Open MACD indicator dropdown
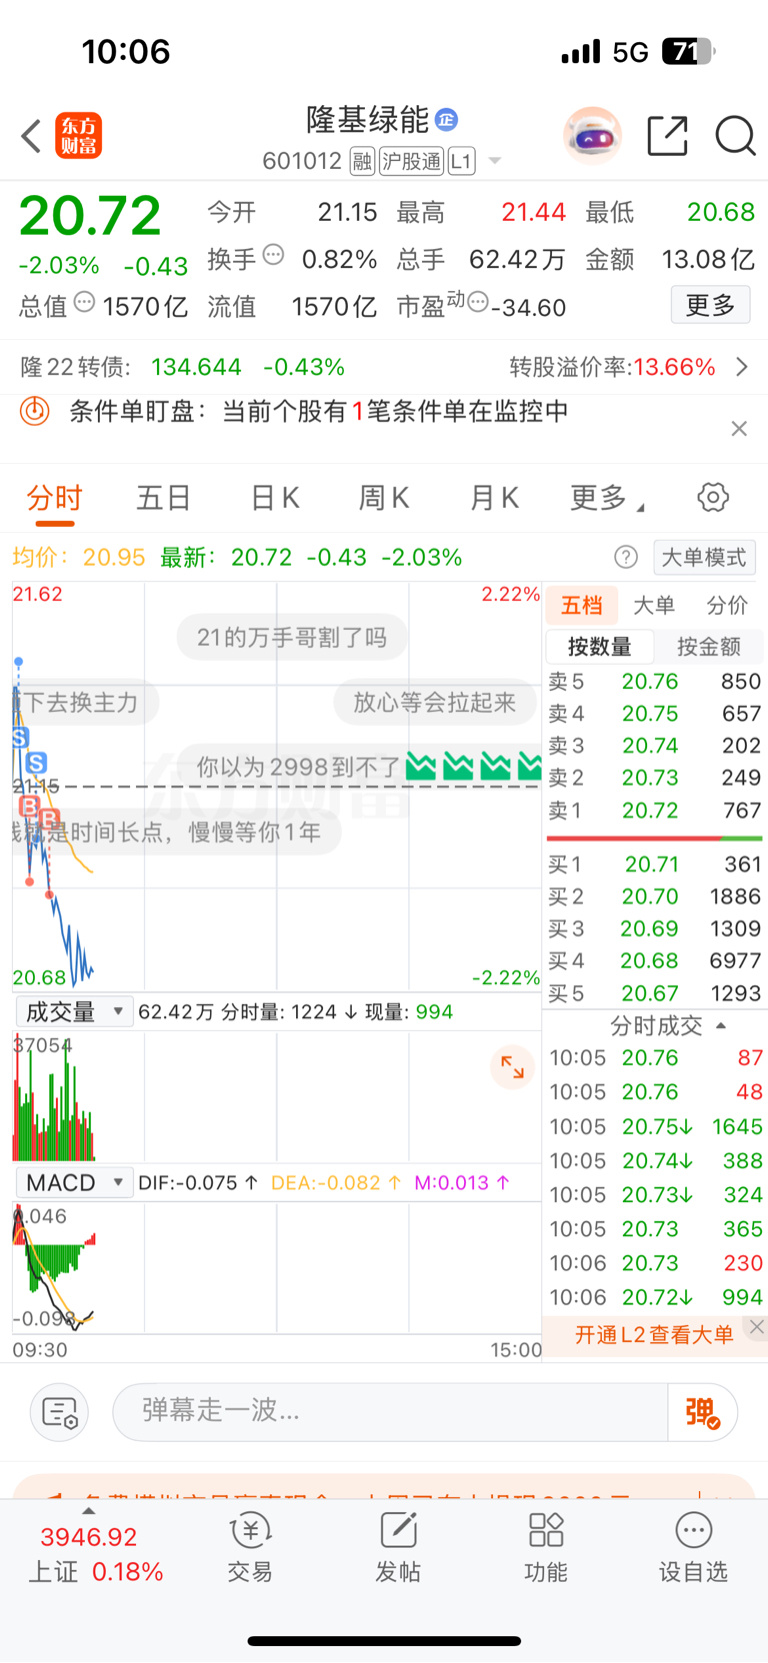This screenshot has height=1663, width=768. point(74,1183)
